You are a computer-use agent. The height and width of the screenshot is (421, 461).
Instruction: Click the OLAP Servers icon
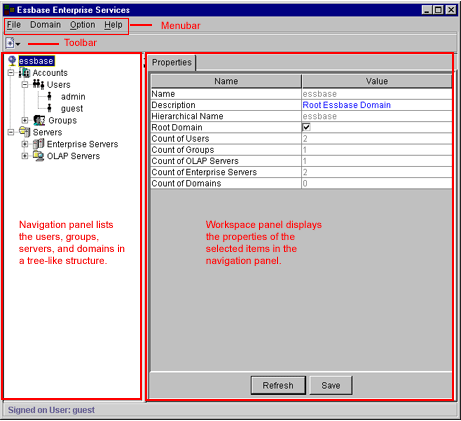39,156
